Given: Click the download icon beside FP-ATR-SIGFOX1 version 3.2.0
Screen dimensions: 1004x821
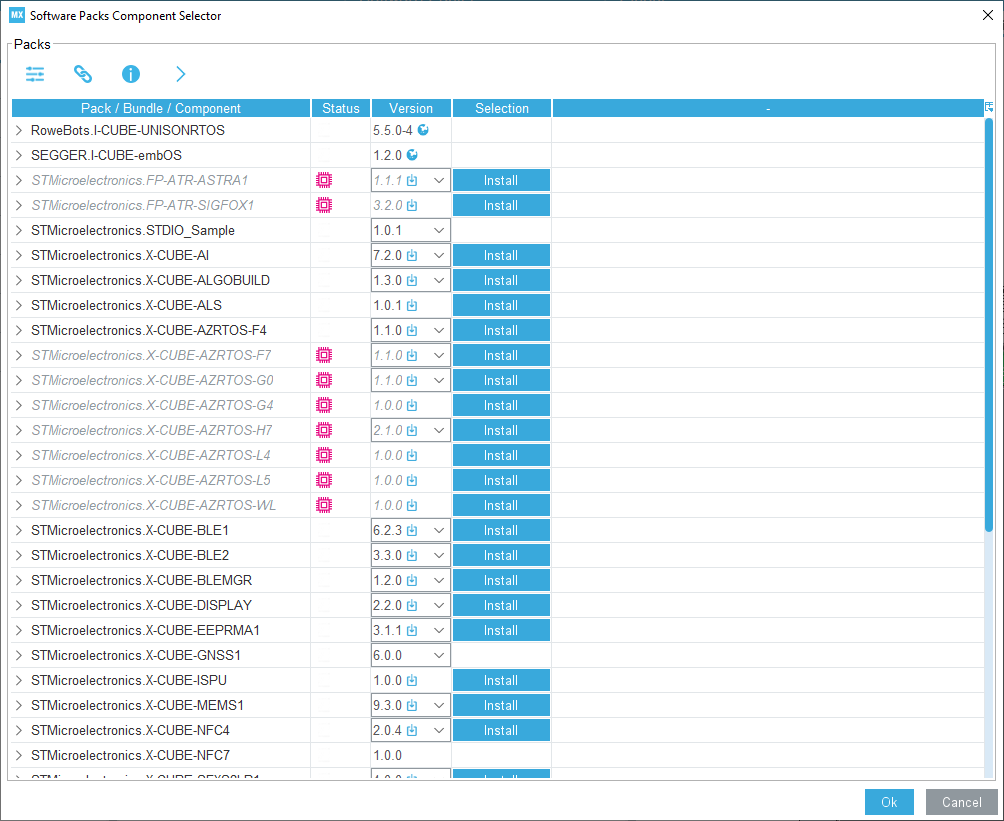Looking at the screenshot, I should pos(412,206).
